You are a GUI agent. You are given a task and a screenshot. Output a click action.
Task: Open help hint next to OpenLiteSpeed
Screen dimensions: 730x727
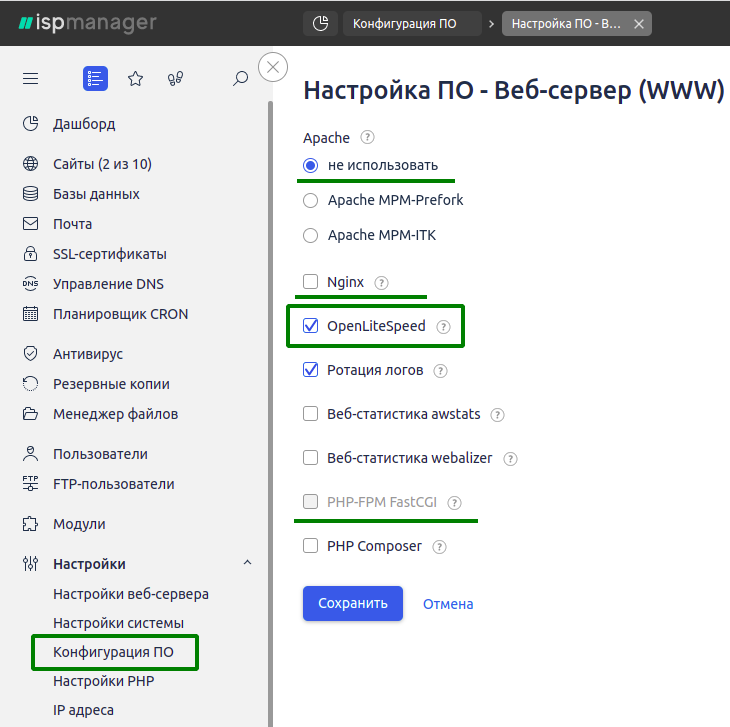tap(443, 327)
